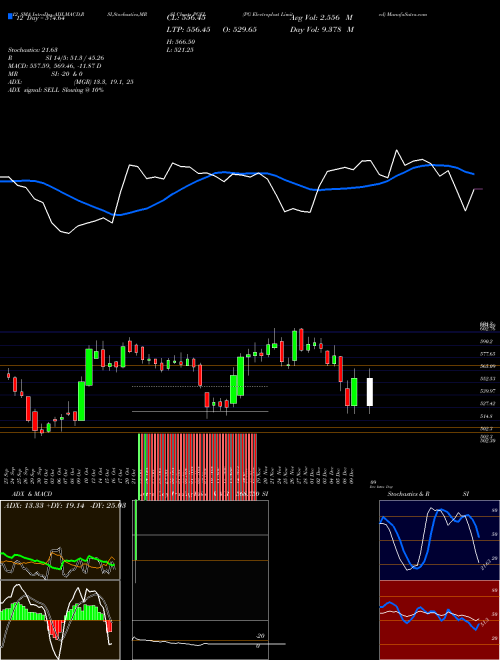Viewport: 500px width, 660px height.
Task: Click the Stochastics & RSI panel title
Action: 428,494
